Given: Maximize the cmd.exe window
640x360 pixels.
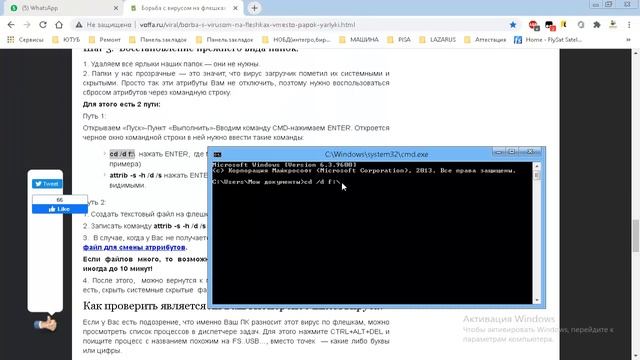Looking at the screenshot, I should 511,152.
